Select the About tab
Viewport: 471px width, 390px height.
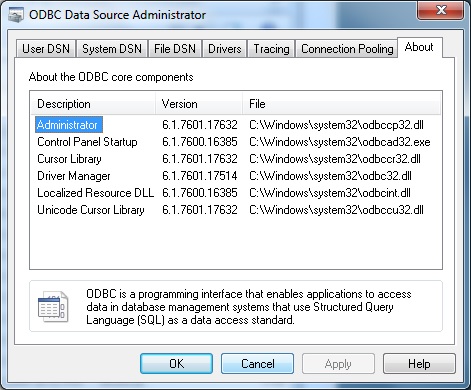coord(419,47)
